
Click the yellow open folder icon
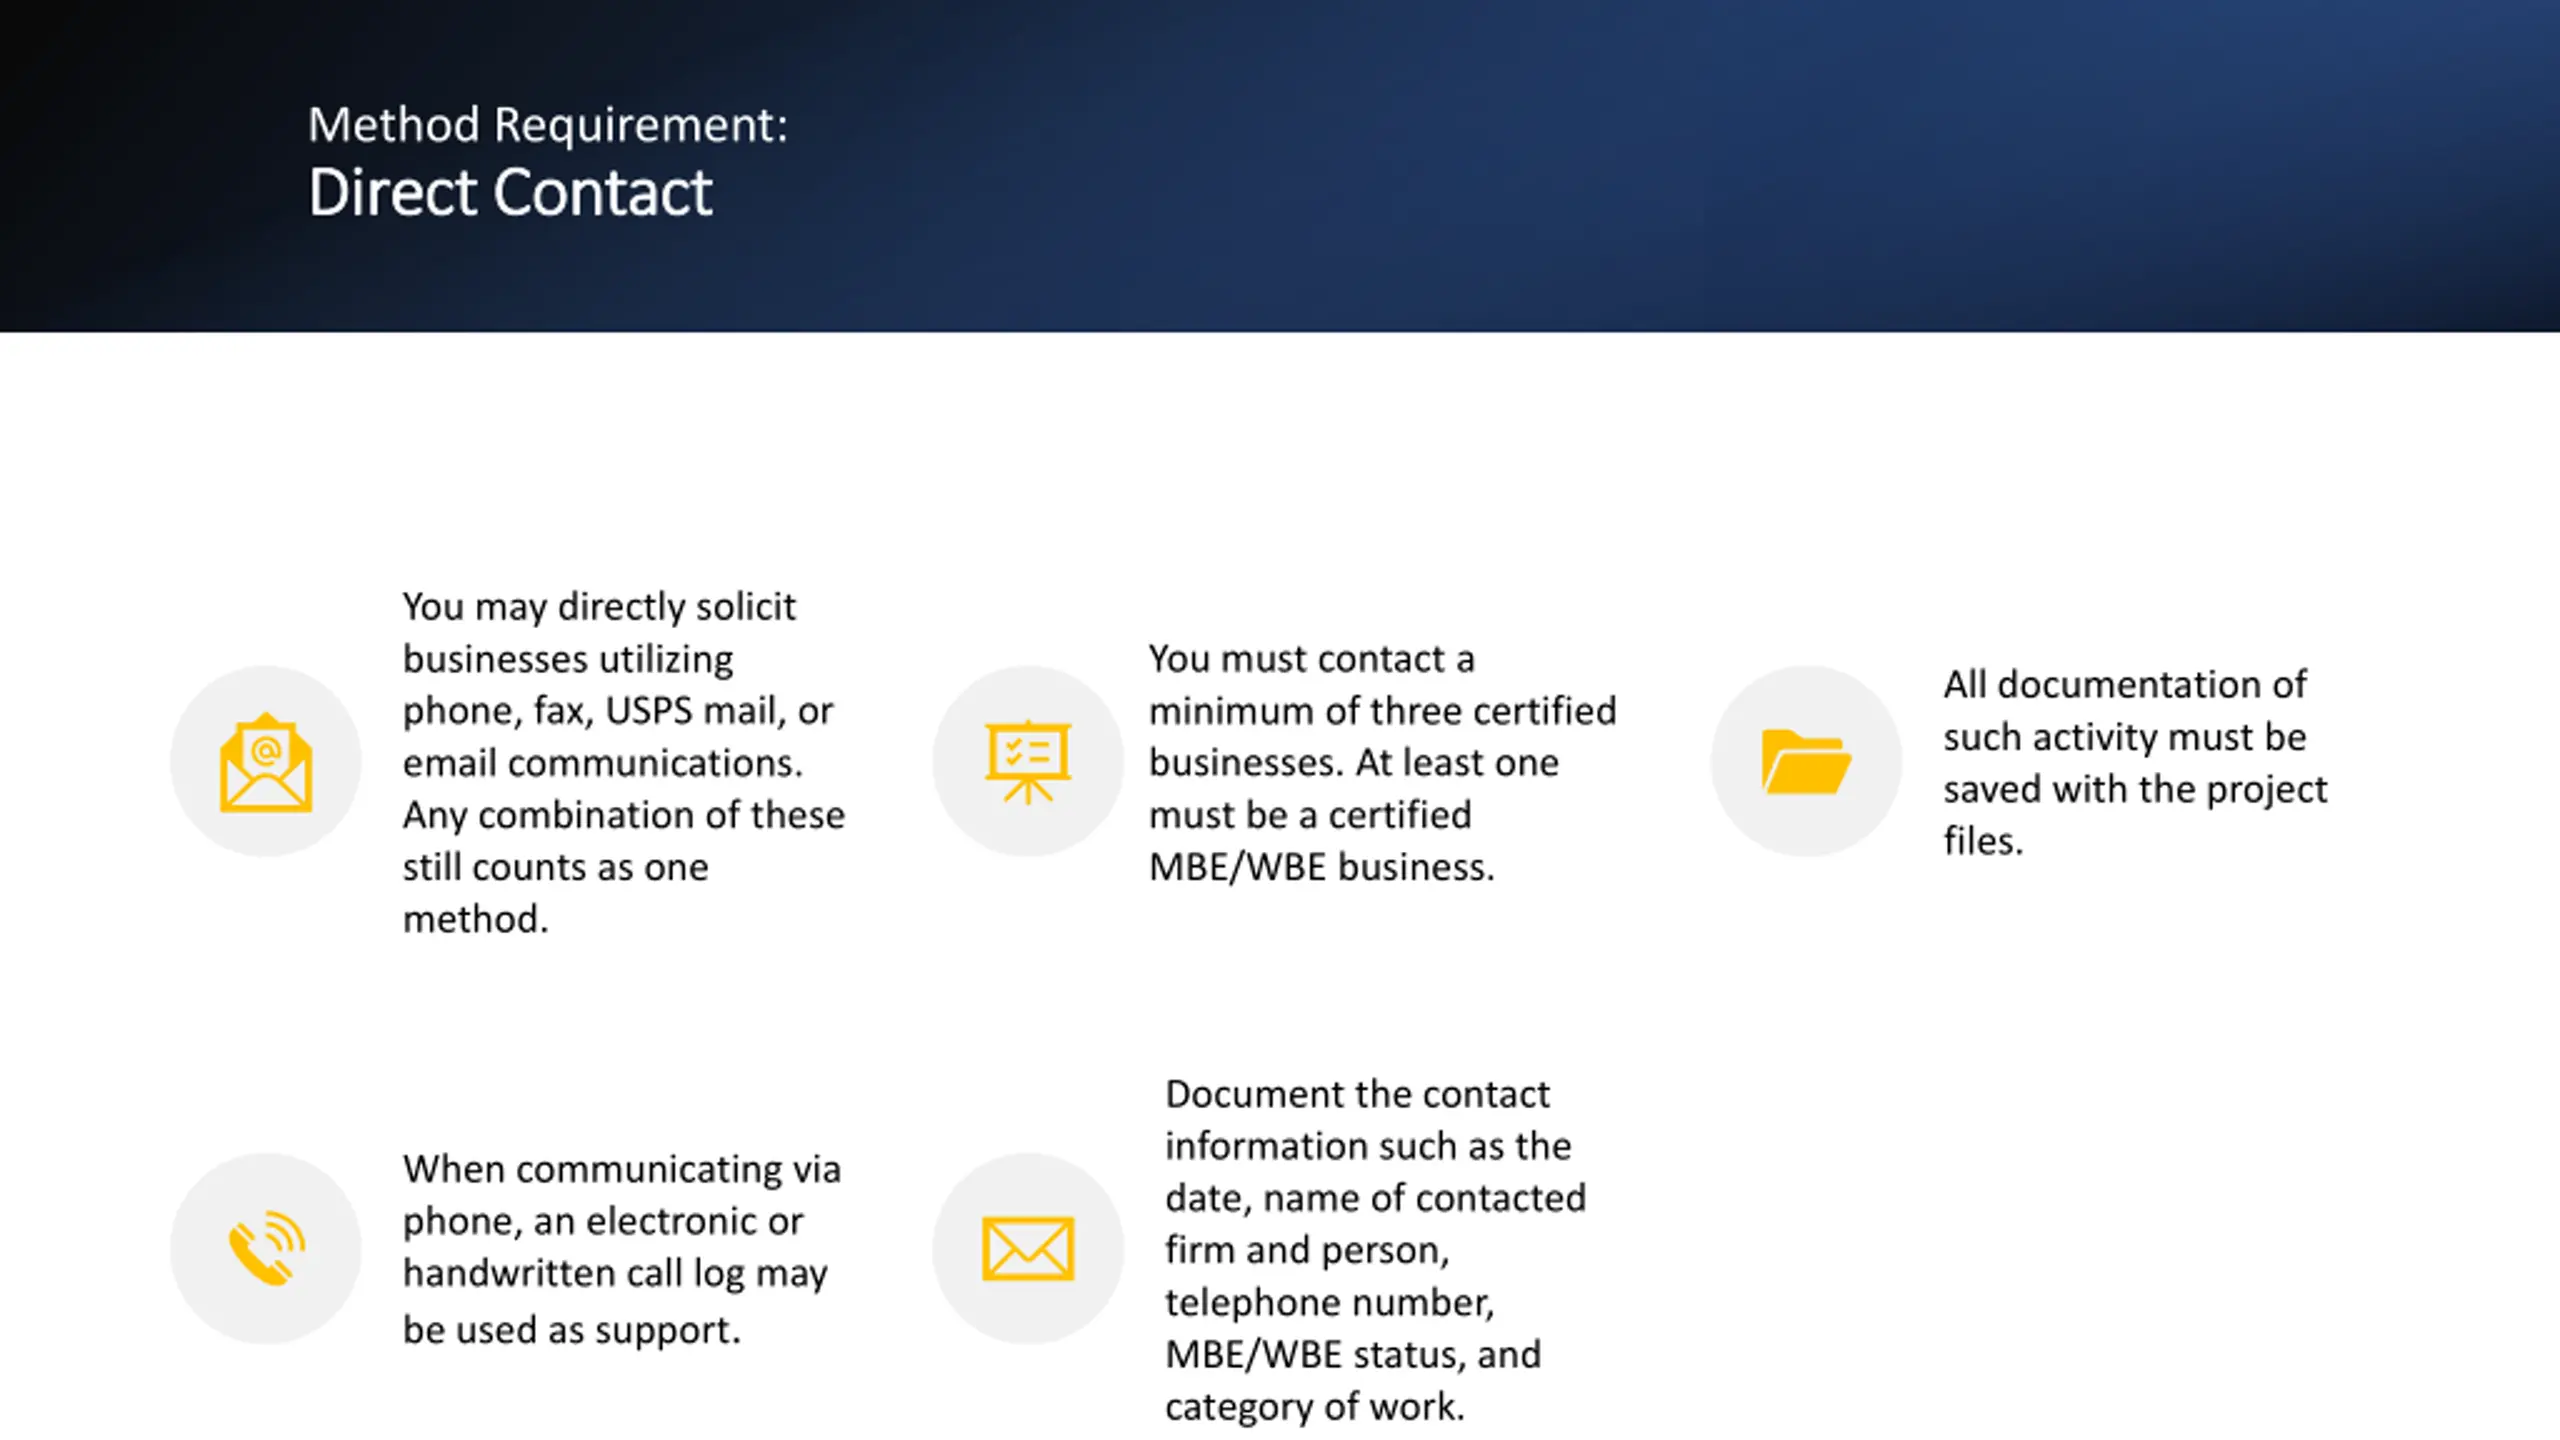tap(1806, 762)
